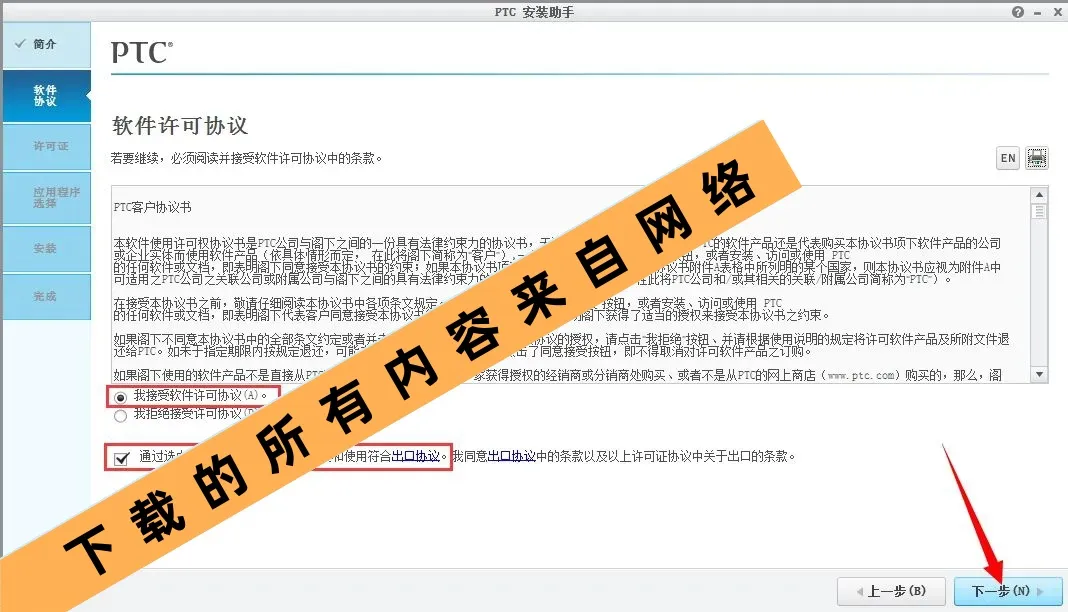Select 我接受软件许可协议 radio button
This screenshot has height=612, width=1069.
point(121,397)
